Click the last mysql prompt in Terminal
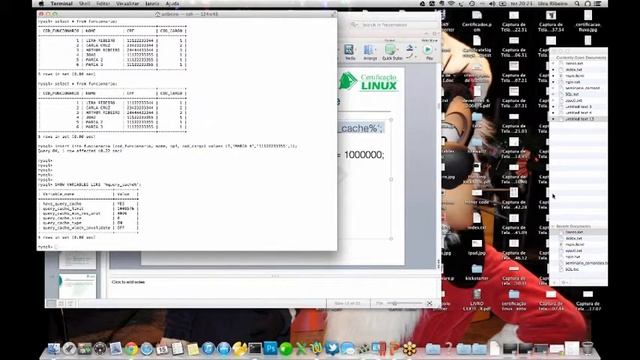This screenshot has width=640, height=360. pos(45,247)
